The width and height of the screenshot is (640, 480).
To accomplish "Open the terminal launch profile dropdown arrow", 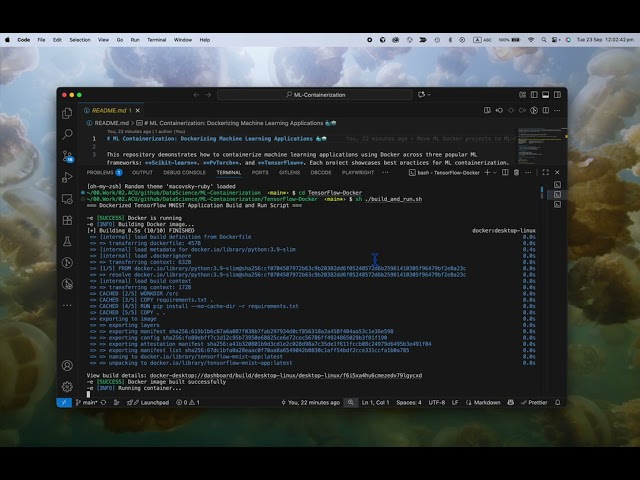I will click(x=495, y=173).
